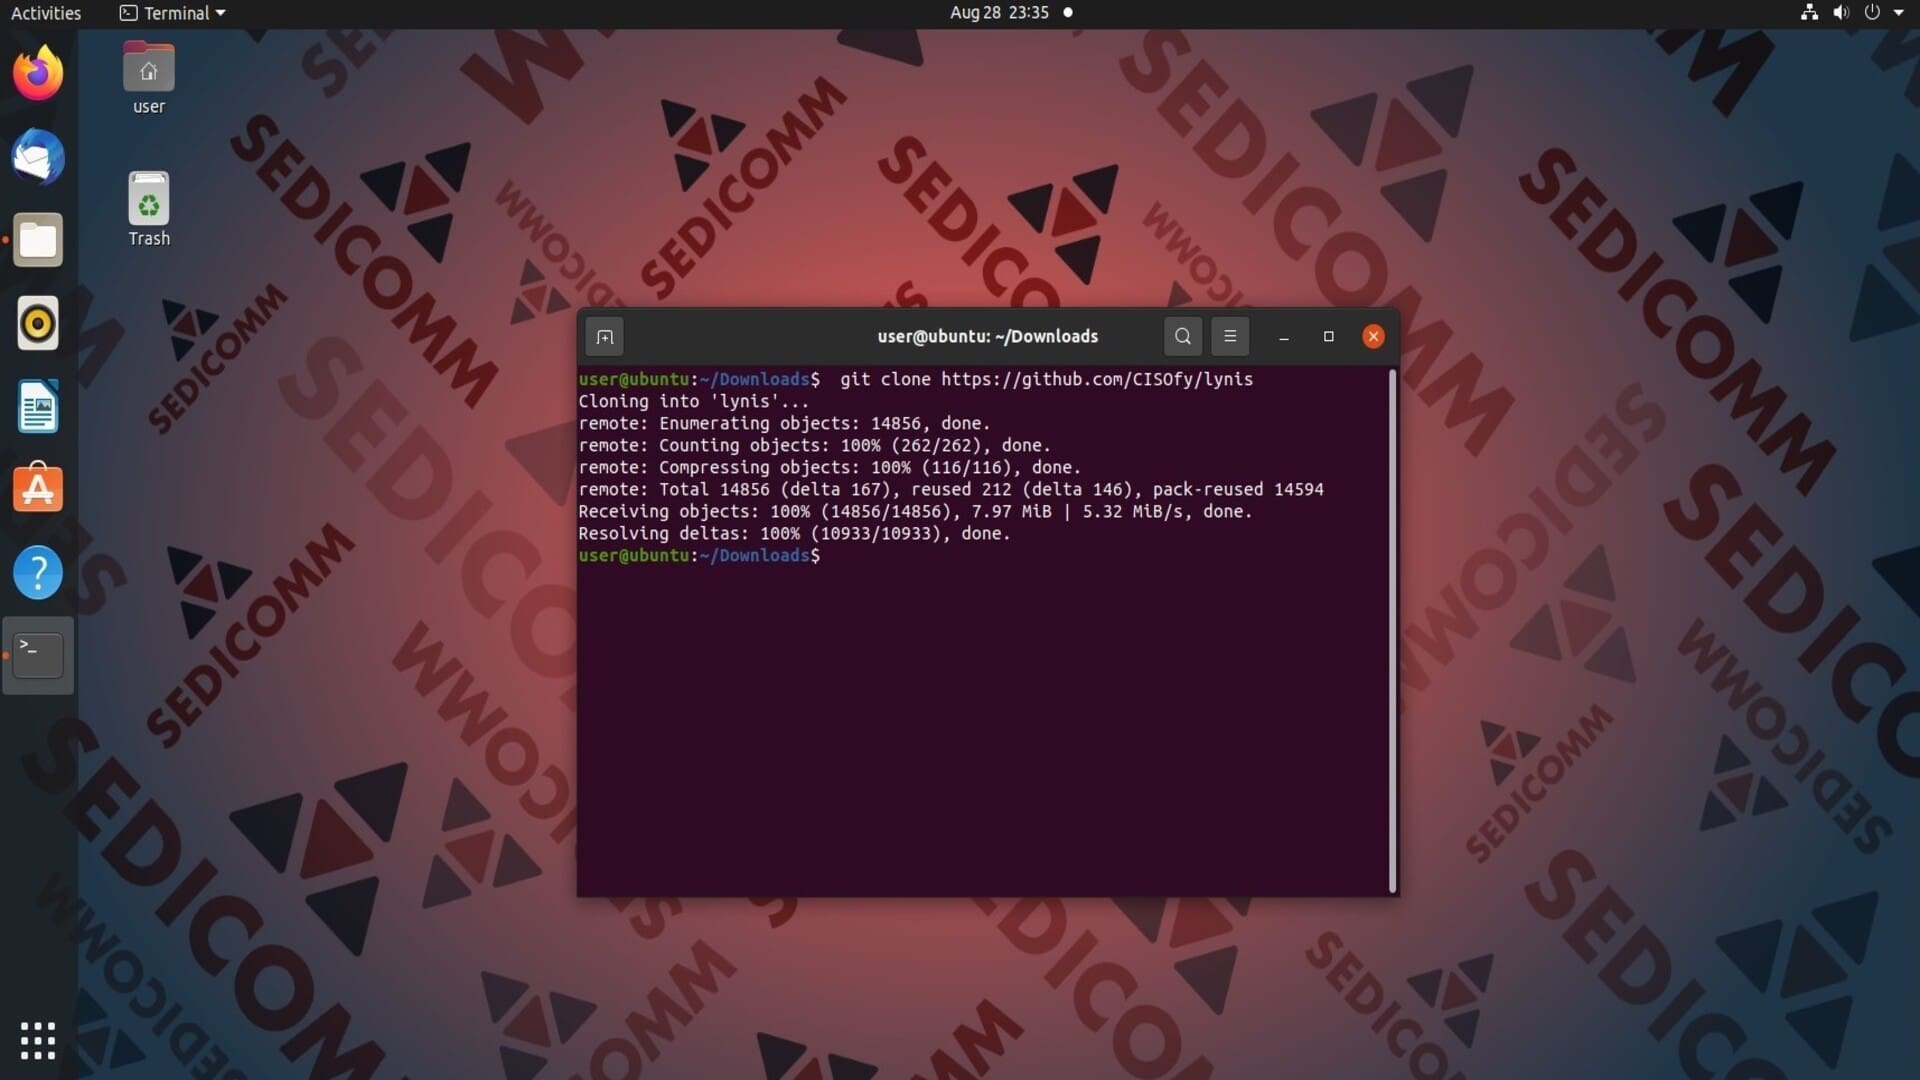Click the 'remote: Total 14856' line
This screenshot has height=1080, width=1920.
click(x=951, y=489)
